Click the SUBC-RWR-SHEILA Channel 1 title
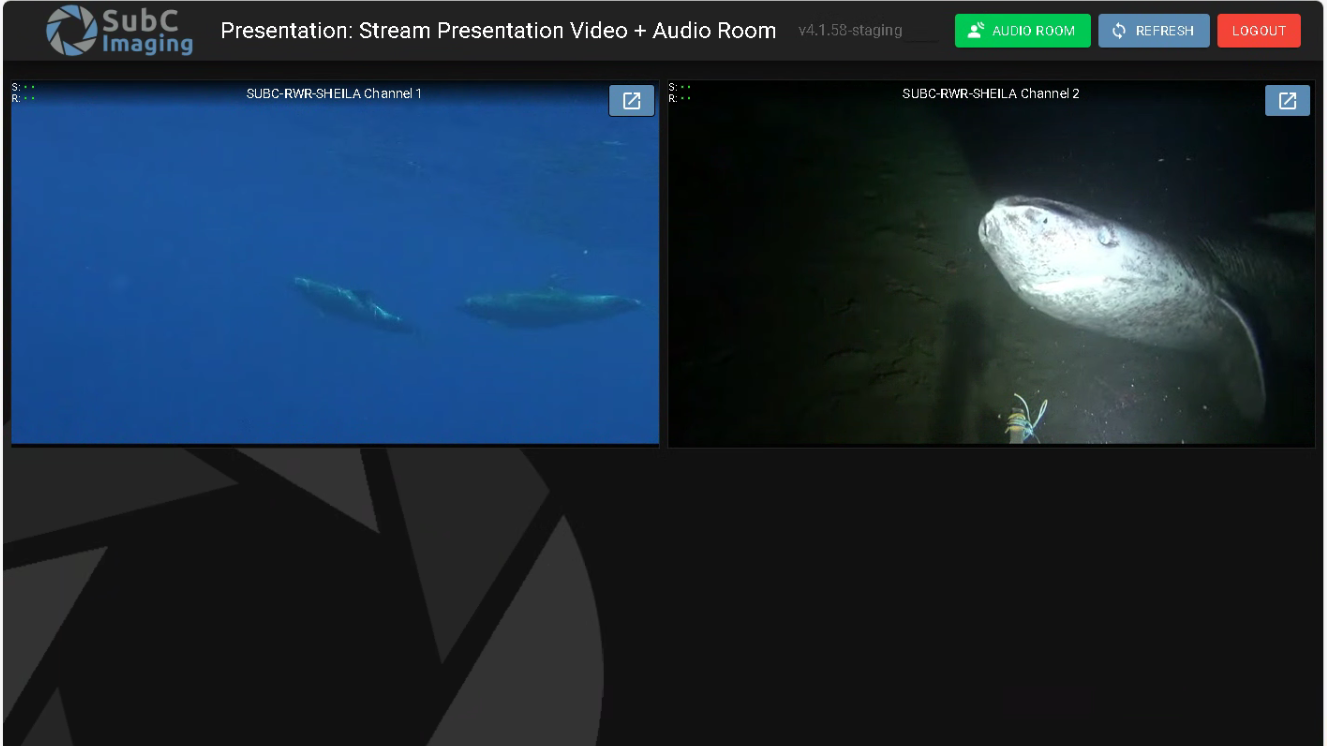The width and height of the screenshot is (1327, 746). point(334,94)
